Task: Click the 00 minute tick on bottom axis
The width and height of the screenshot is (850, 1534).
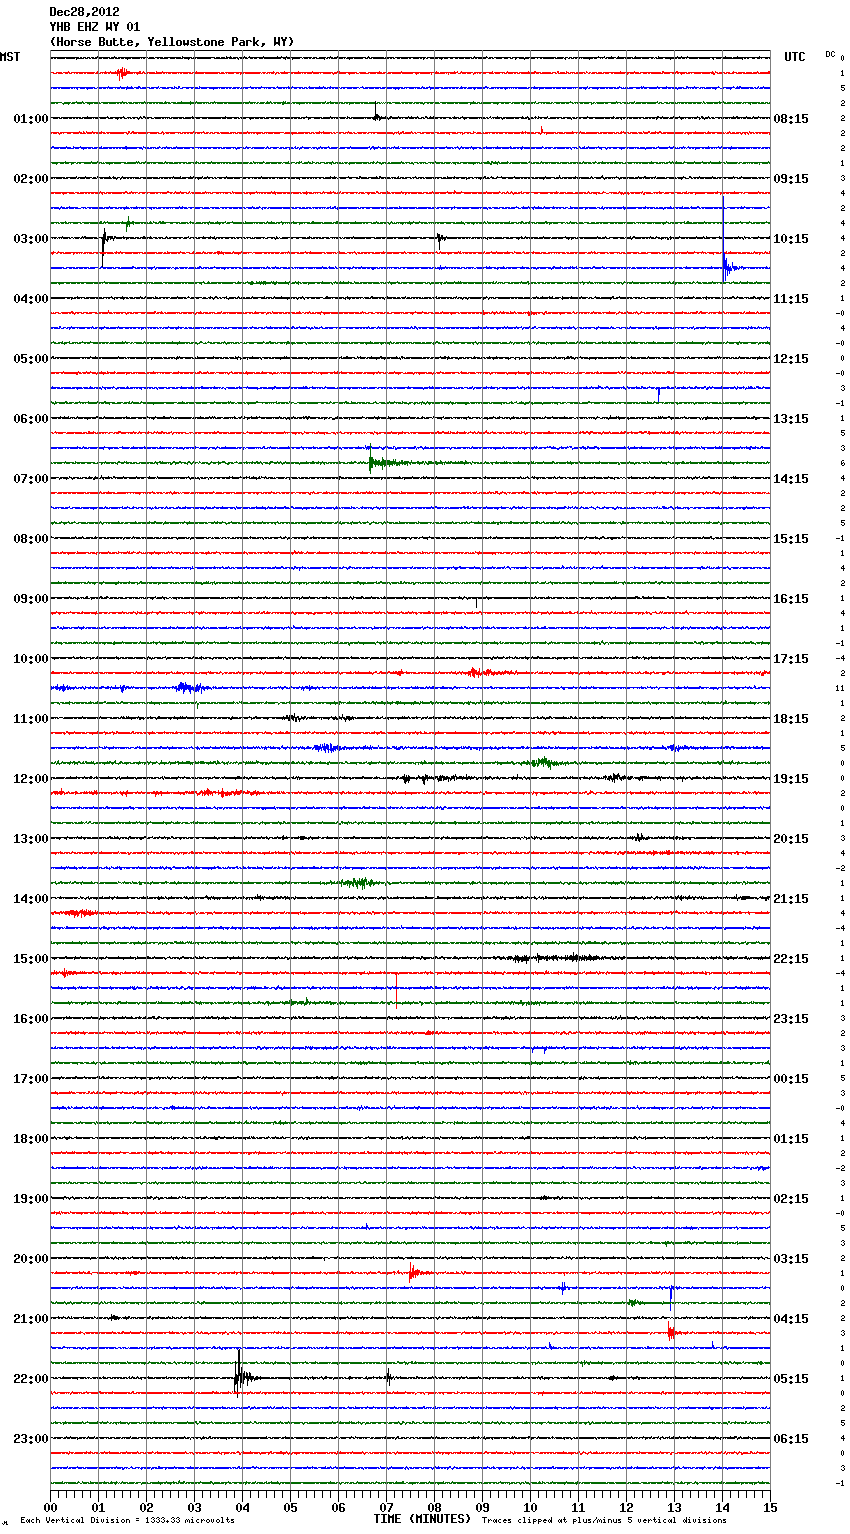Action: pos(51,1507)
